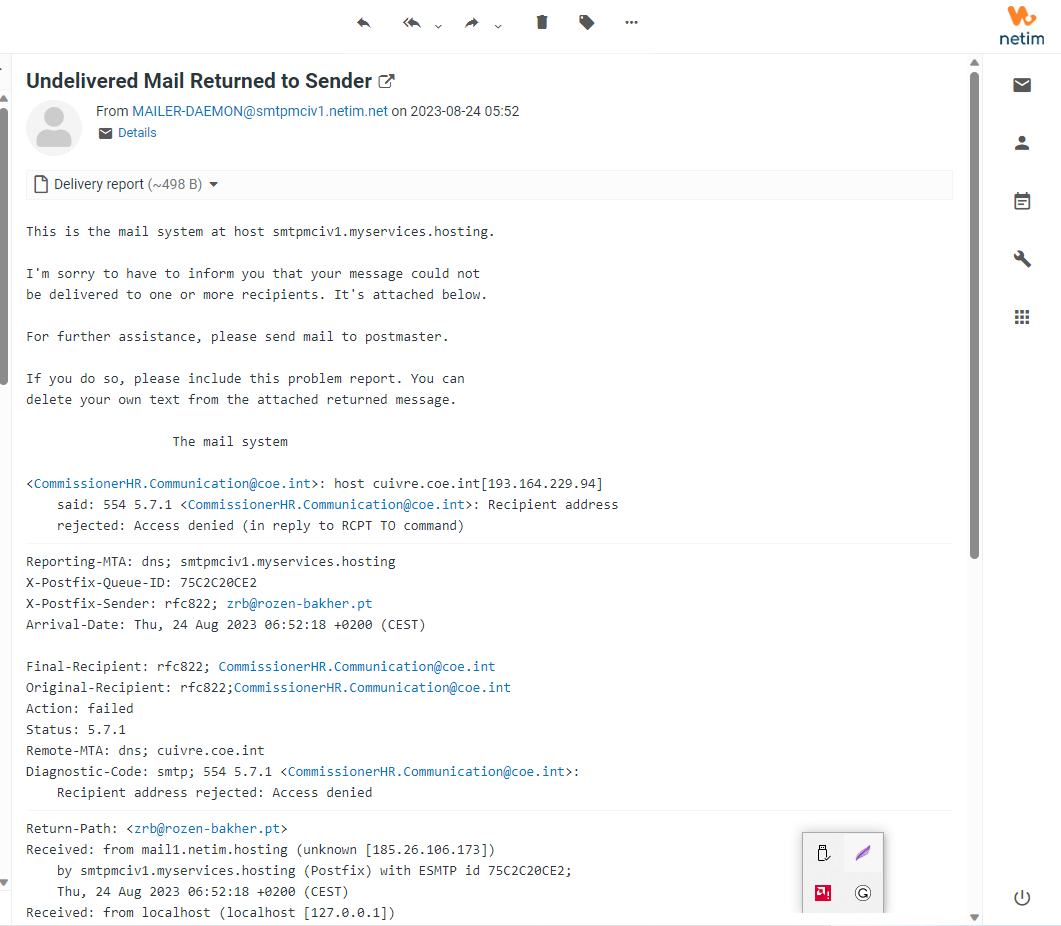This screenshot has height=926, width=1061.
Task: Reply to all recipients
Action: pos(410,22)
